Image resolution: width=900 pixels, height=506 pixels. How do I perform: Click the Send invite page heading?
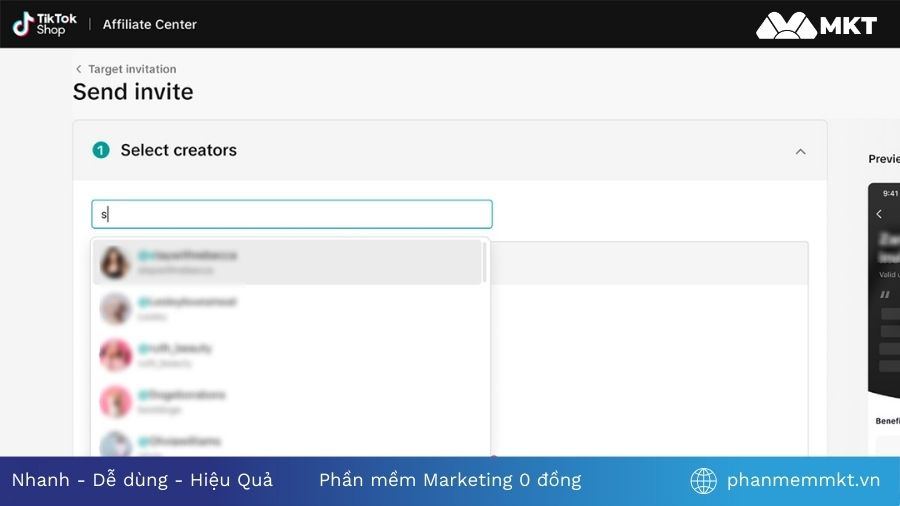click(133, 92)
